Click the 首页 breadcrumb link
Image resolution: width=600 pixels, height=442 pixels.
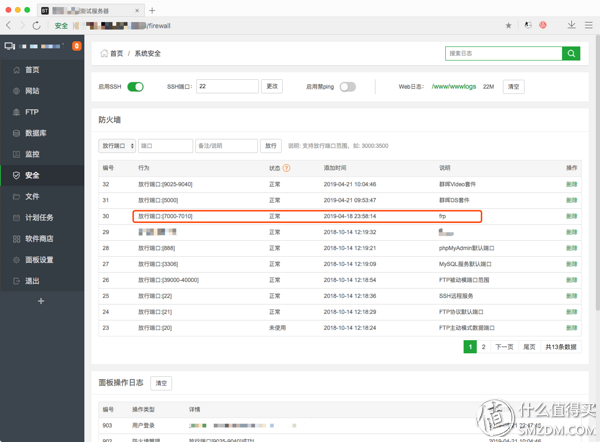[x=117, y=54]
